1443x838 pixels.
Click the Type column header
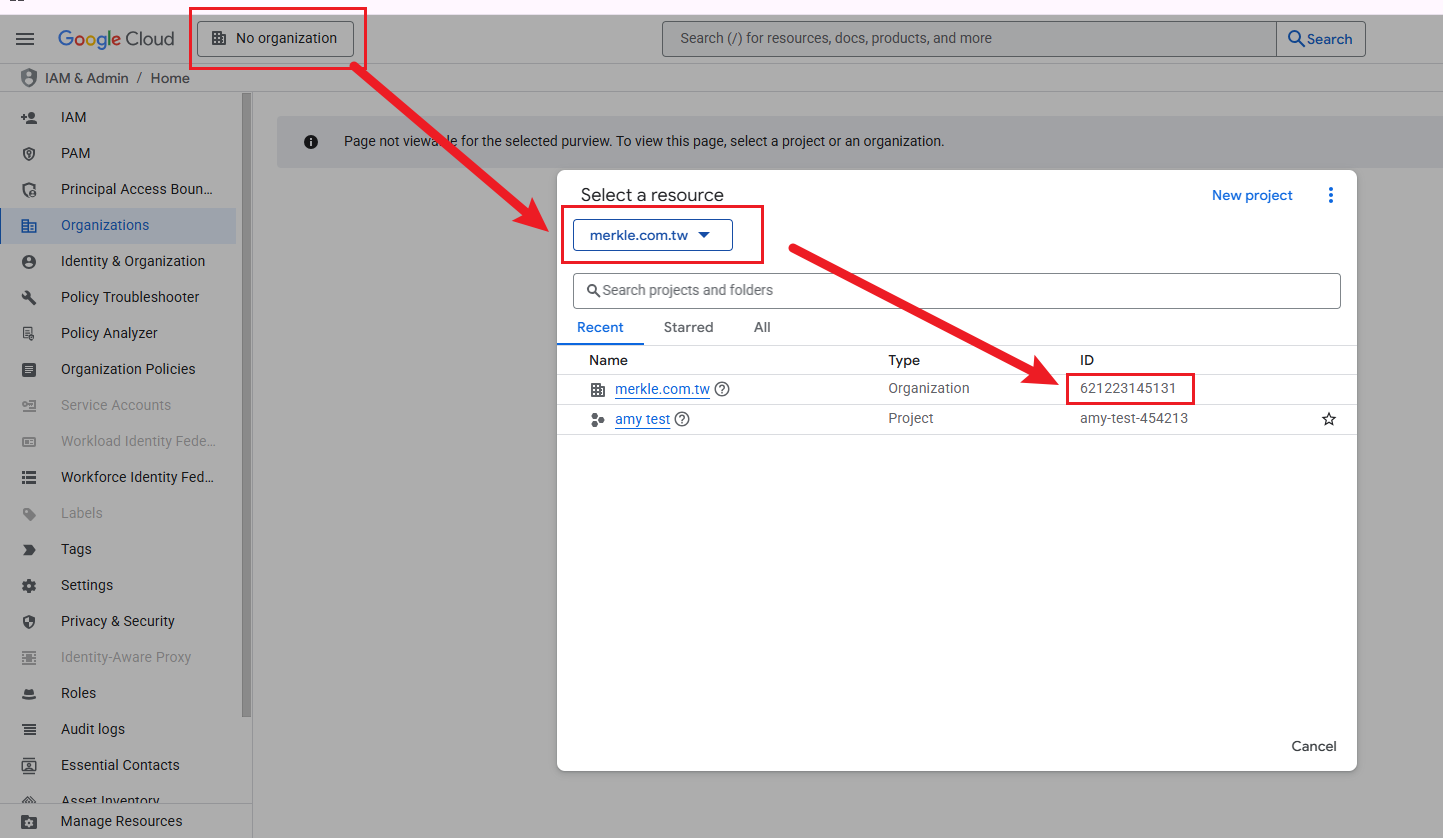pos(904,360)
